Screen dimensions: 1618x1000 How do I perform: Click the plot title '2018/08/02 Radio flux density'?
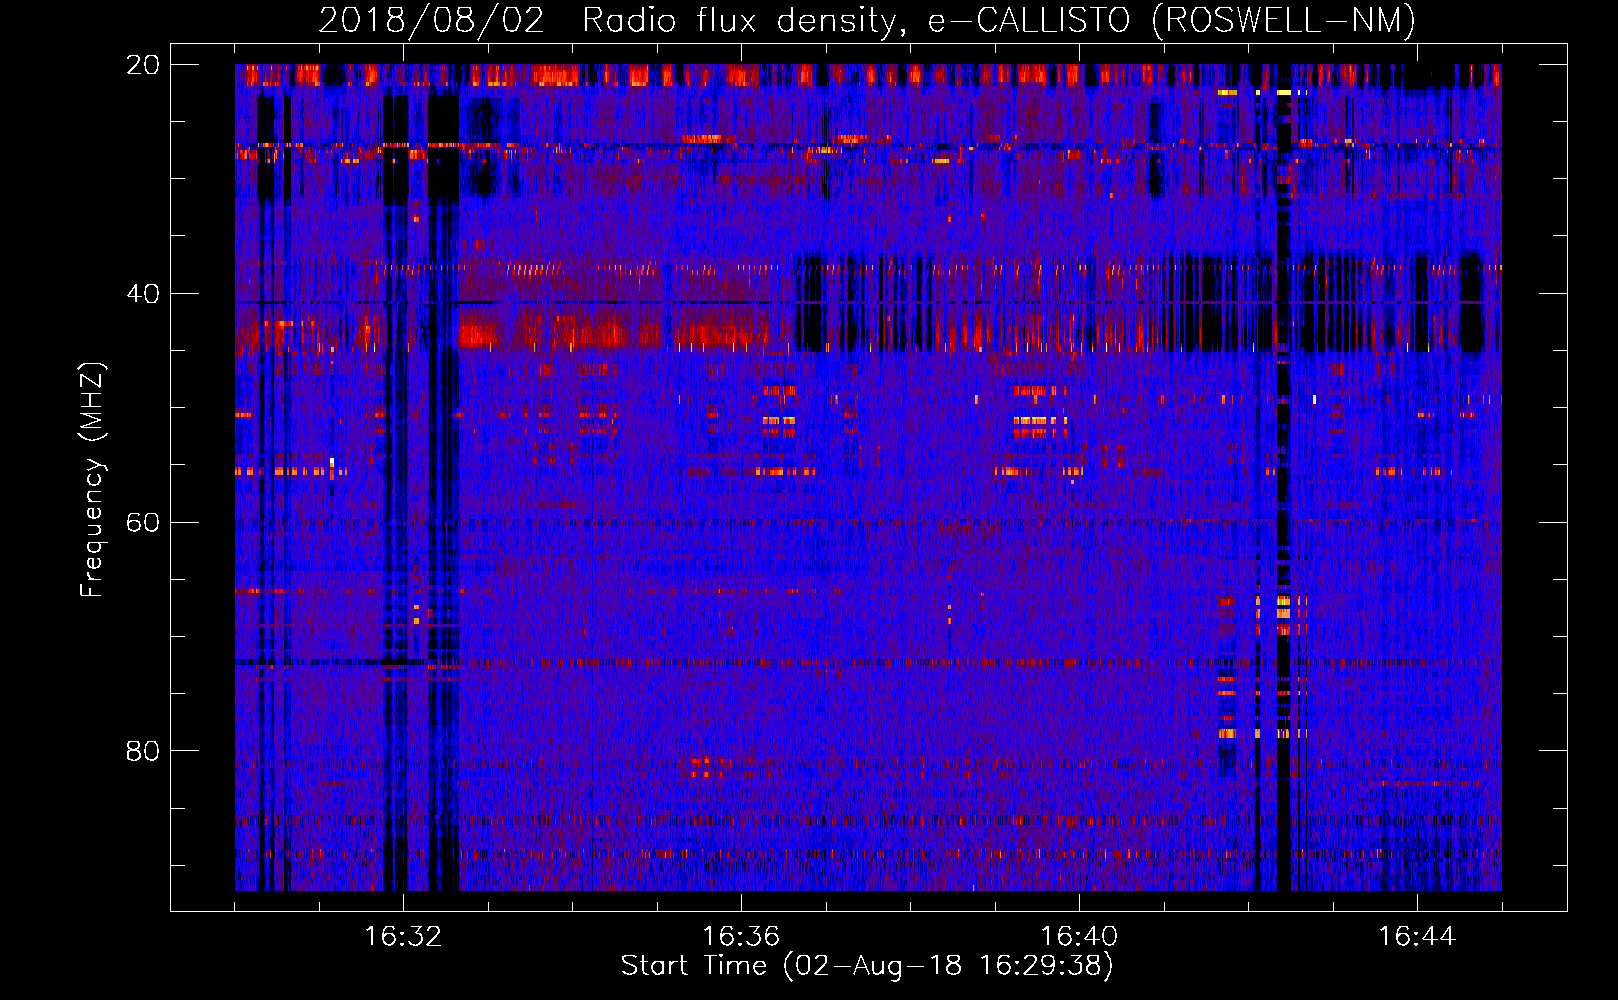click(867, 20)
